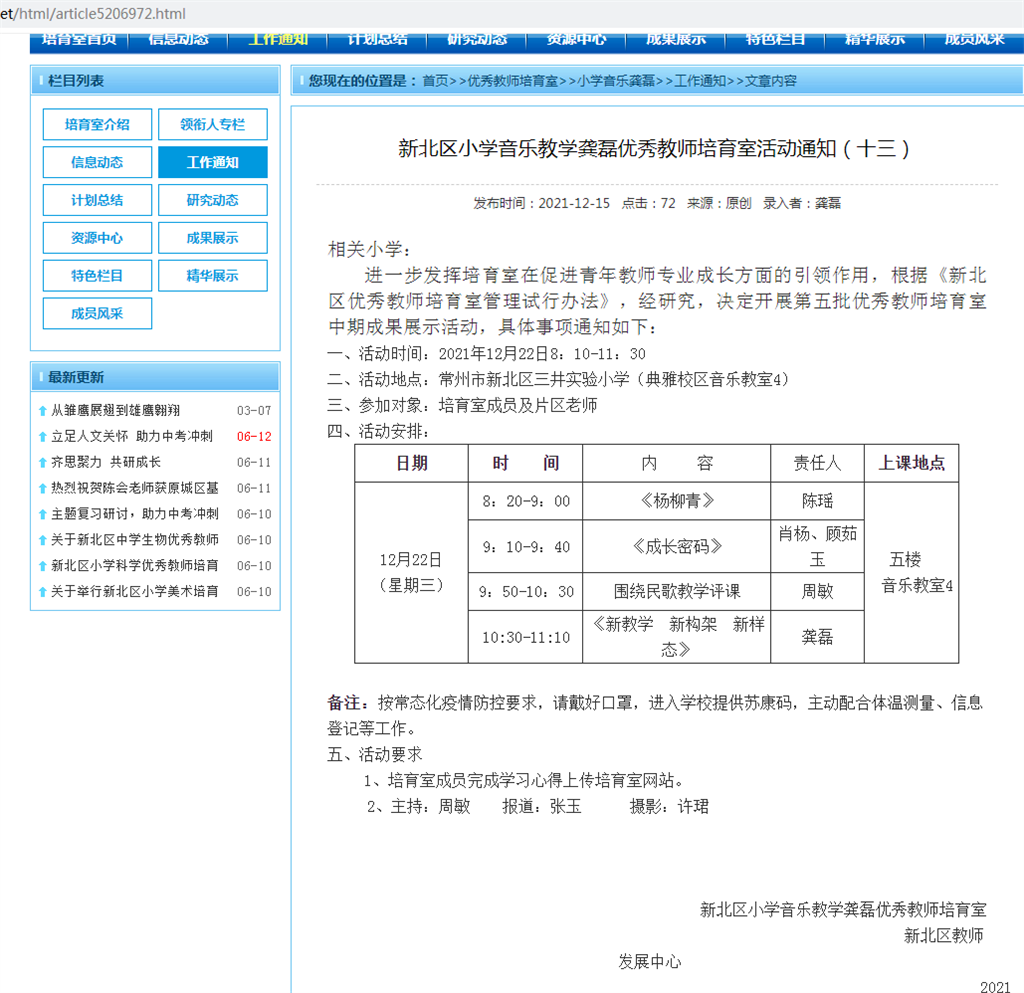
Task: Click the time cell 8：20-9：00
Action: click(526, 501)
